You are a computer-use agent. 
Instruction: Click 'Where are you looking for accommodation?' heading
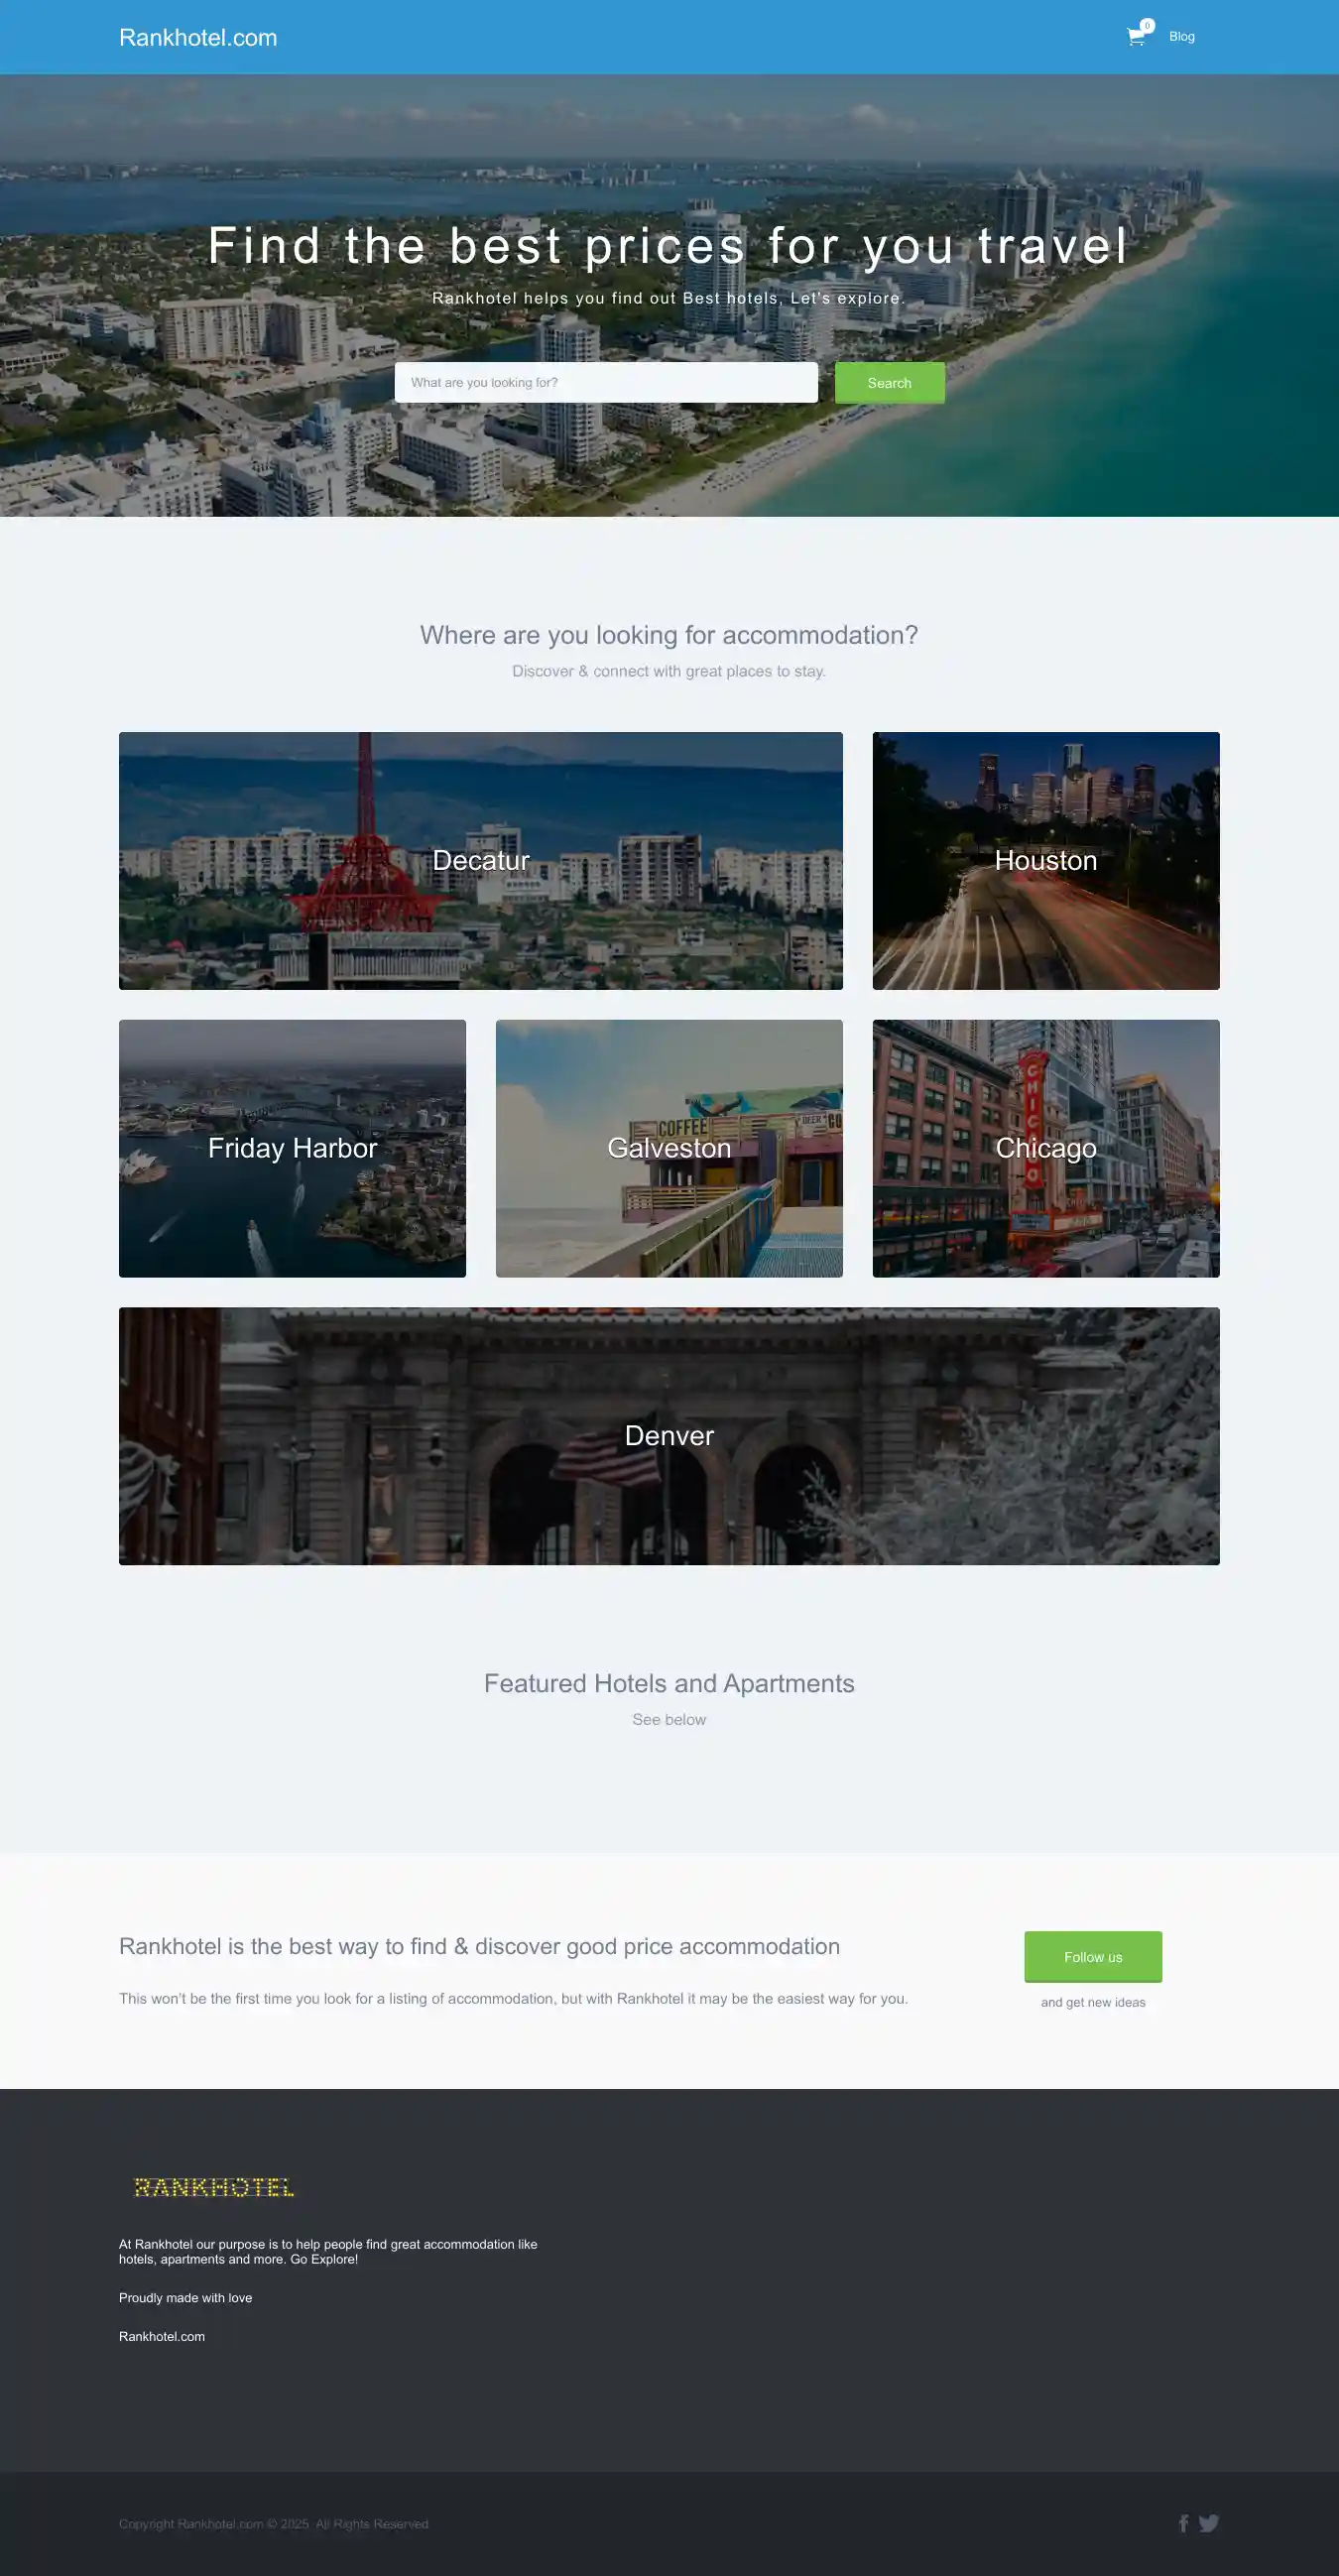[x=669, y=635]
